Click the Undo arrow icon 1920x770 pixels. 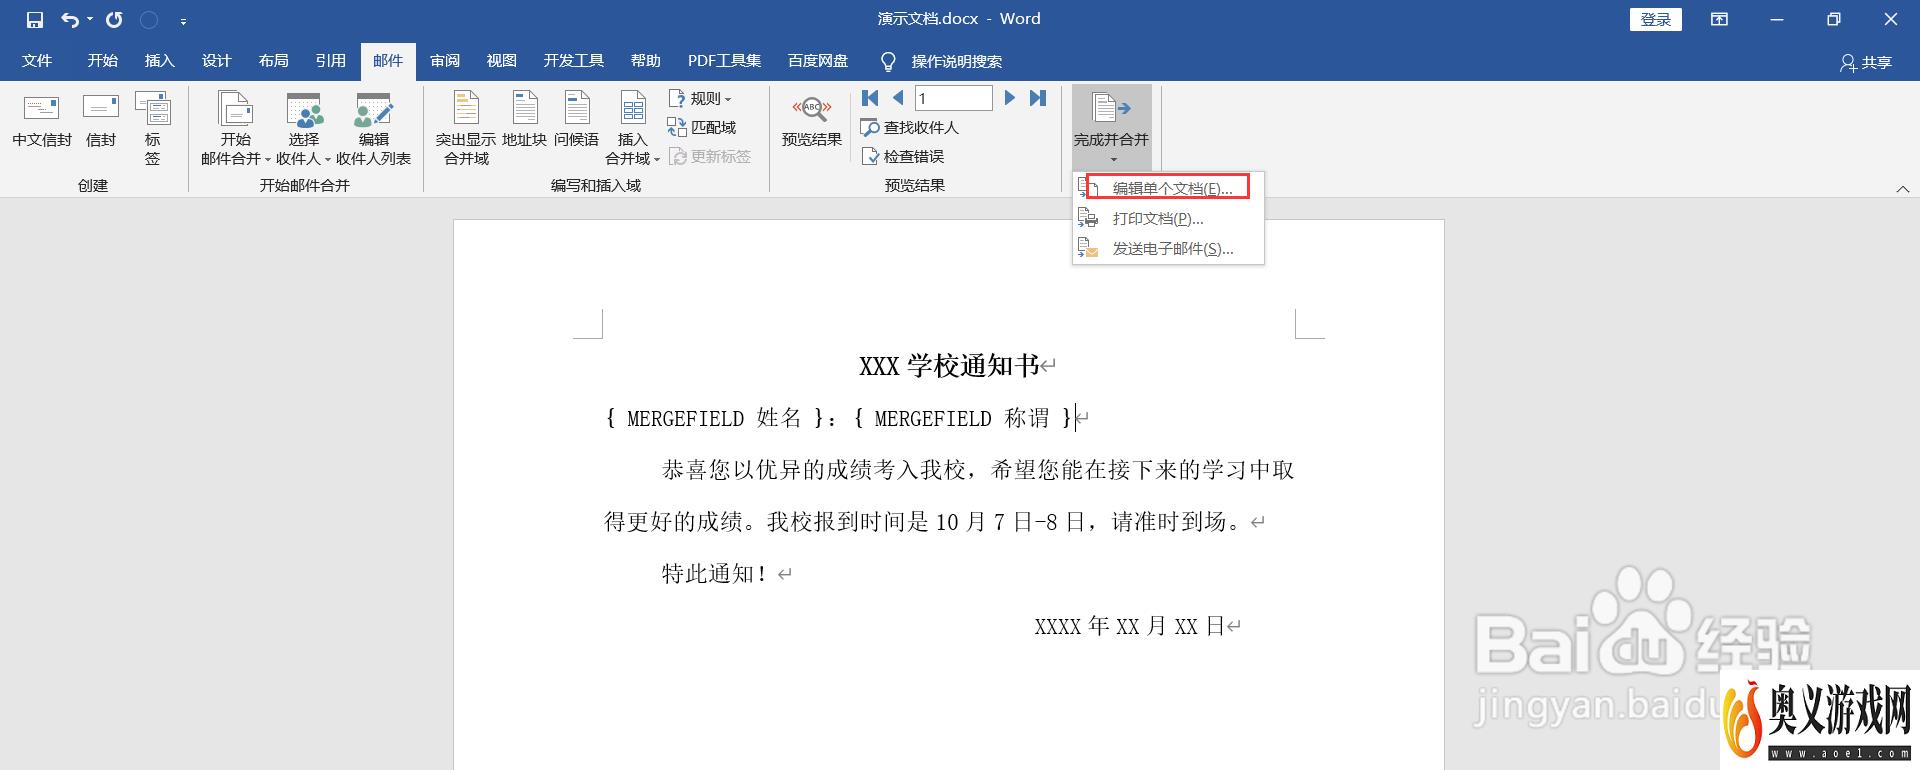coord(69,19)
